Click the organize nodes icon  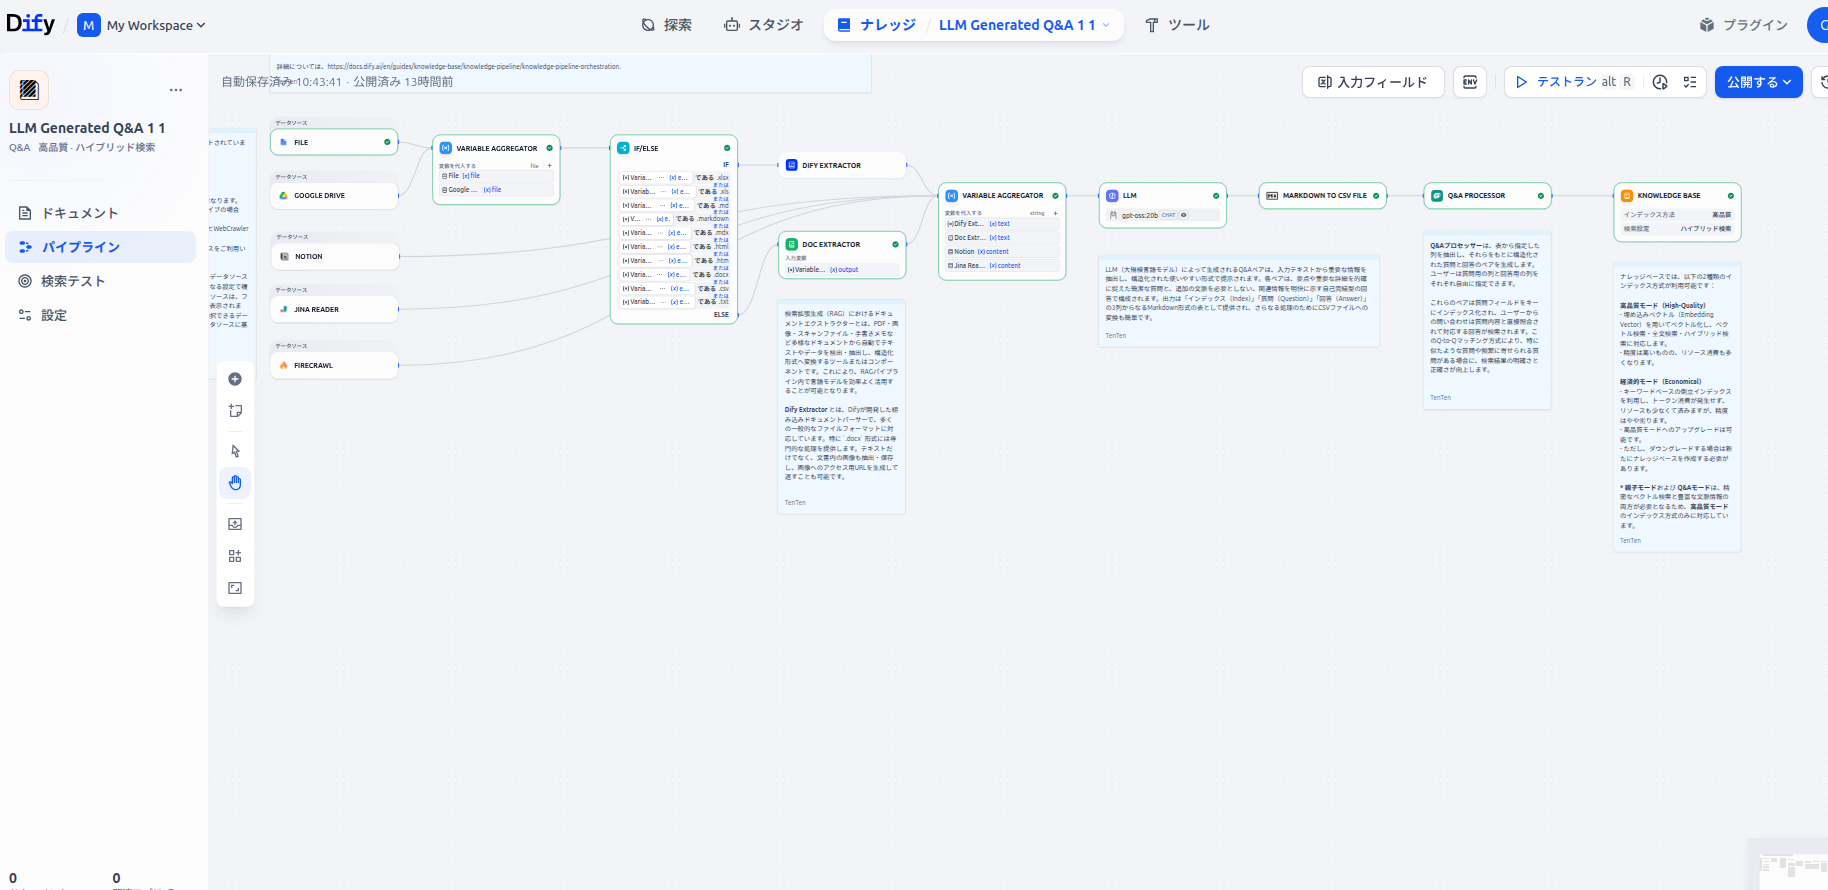pos(235,556)
